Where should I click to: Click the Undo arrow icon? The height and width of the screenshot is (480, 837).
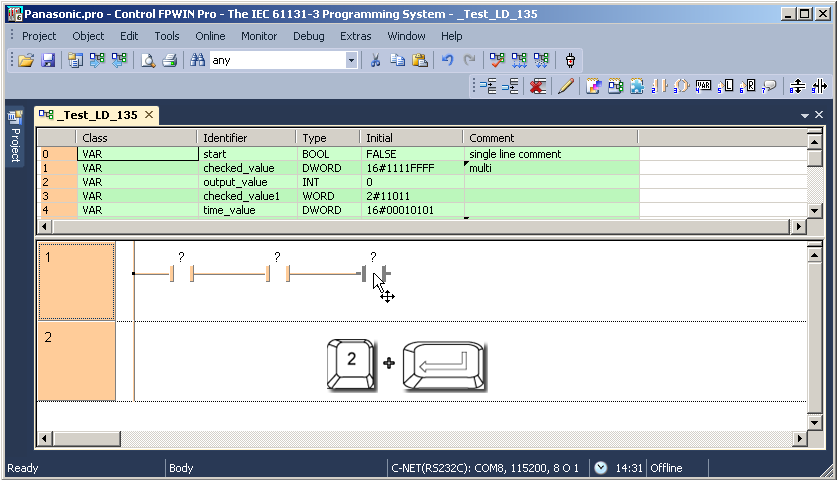448,60
